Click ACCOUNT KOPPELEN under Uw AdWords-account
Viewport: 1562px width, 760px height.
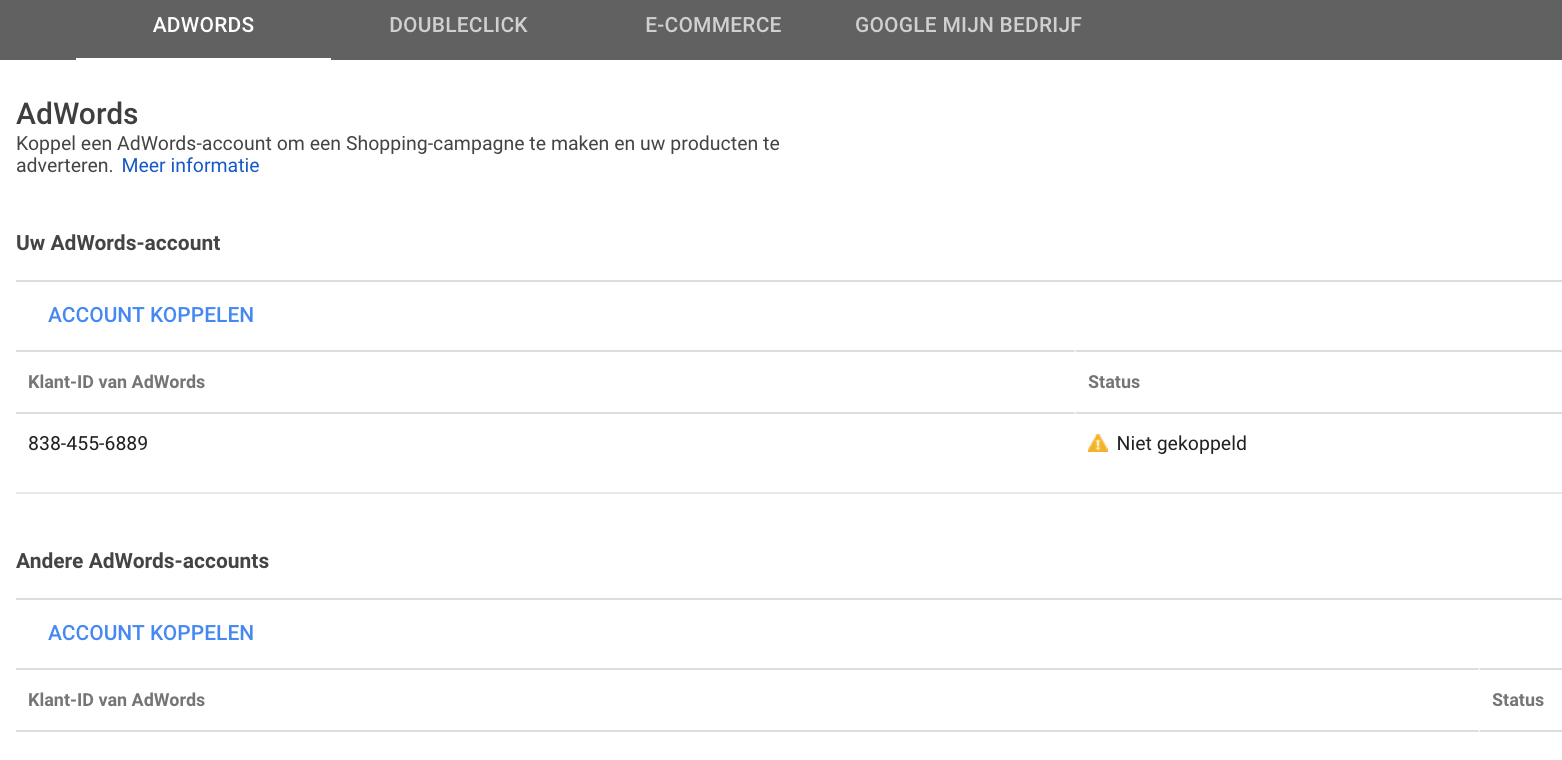(151, 314)
